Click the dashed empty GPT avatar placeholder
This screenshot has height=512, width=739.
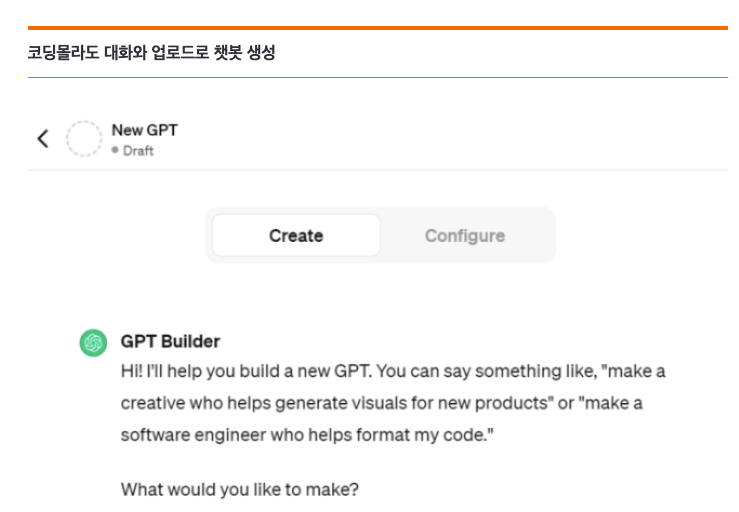click(84, 139)
